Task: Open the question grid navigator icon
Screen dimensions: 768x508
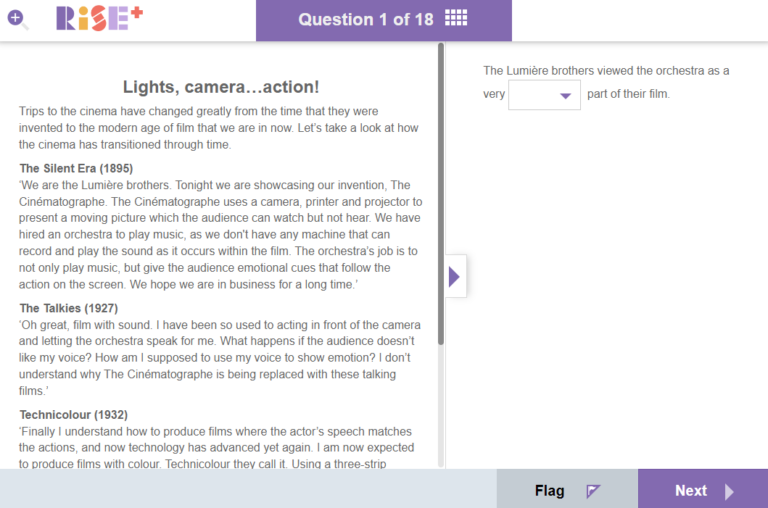Action: 456,19
